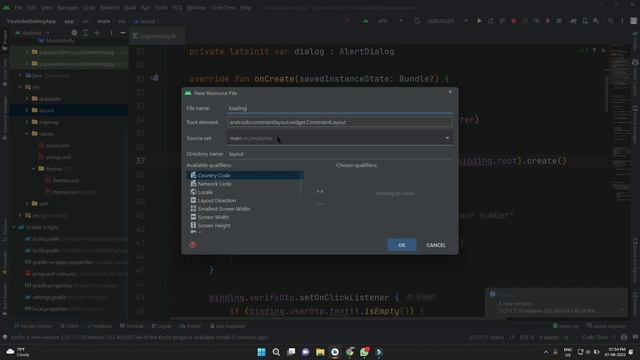Expand the xml folder
Screen dimensions: 640x360
27,203
